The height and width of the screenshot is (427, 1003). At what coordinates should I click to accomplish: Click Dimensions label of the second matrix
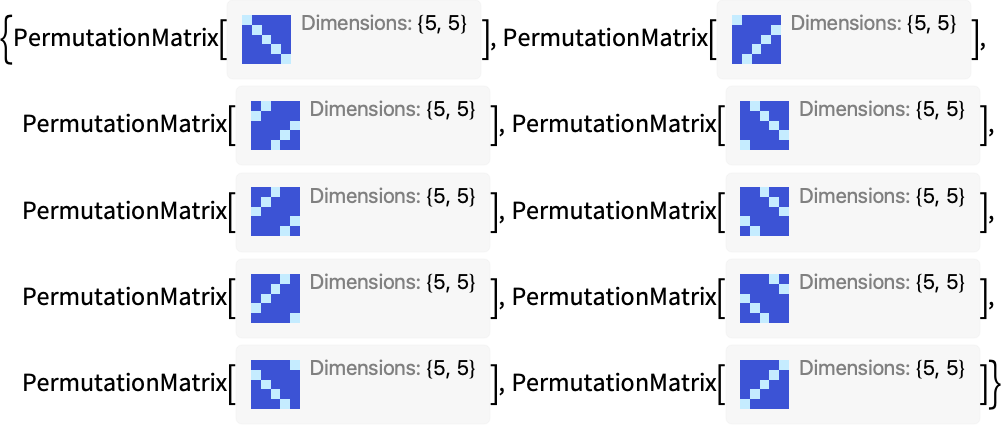pyautogui.click(x=874, y=24)
